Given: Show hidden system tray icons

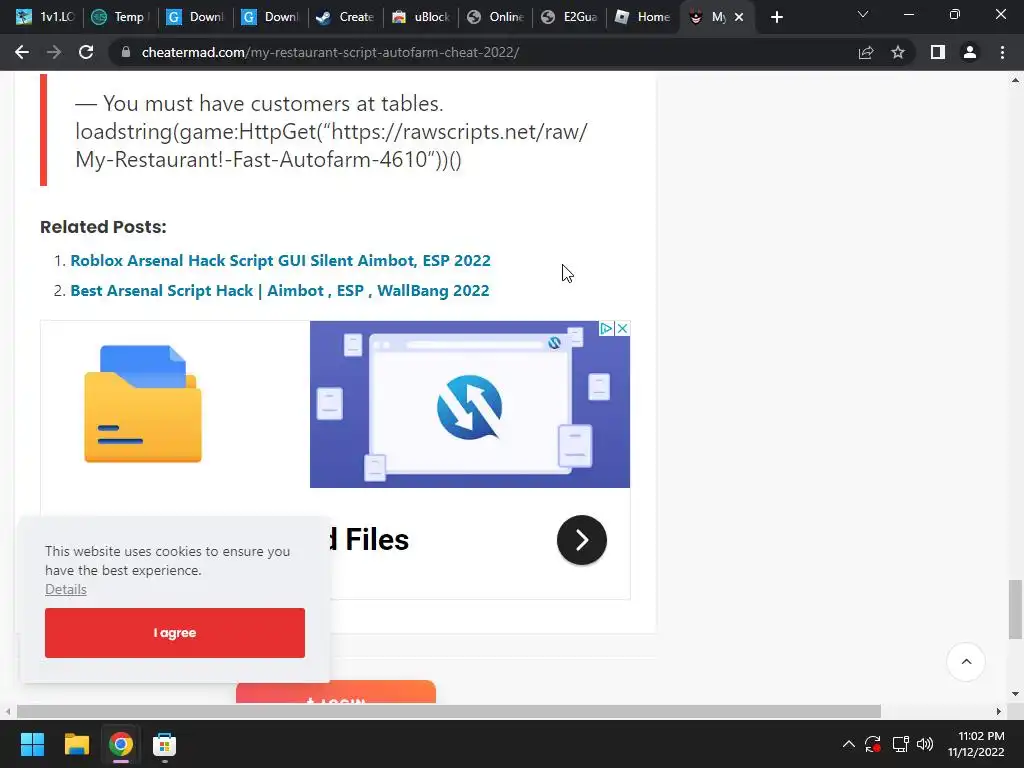Looking at the screenshot, I should coord(848,744).
